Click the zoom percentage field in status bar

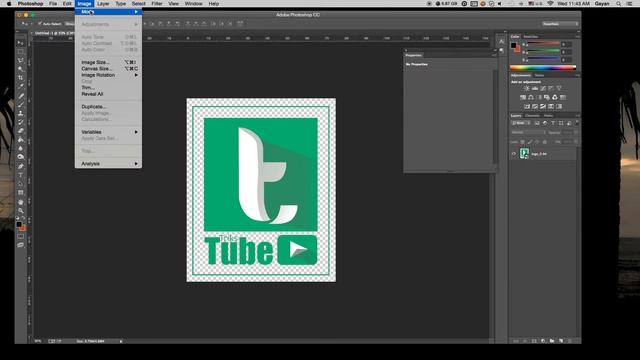(38, 341)
